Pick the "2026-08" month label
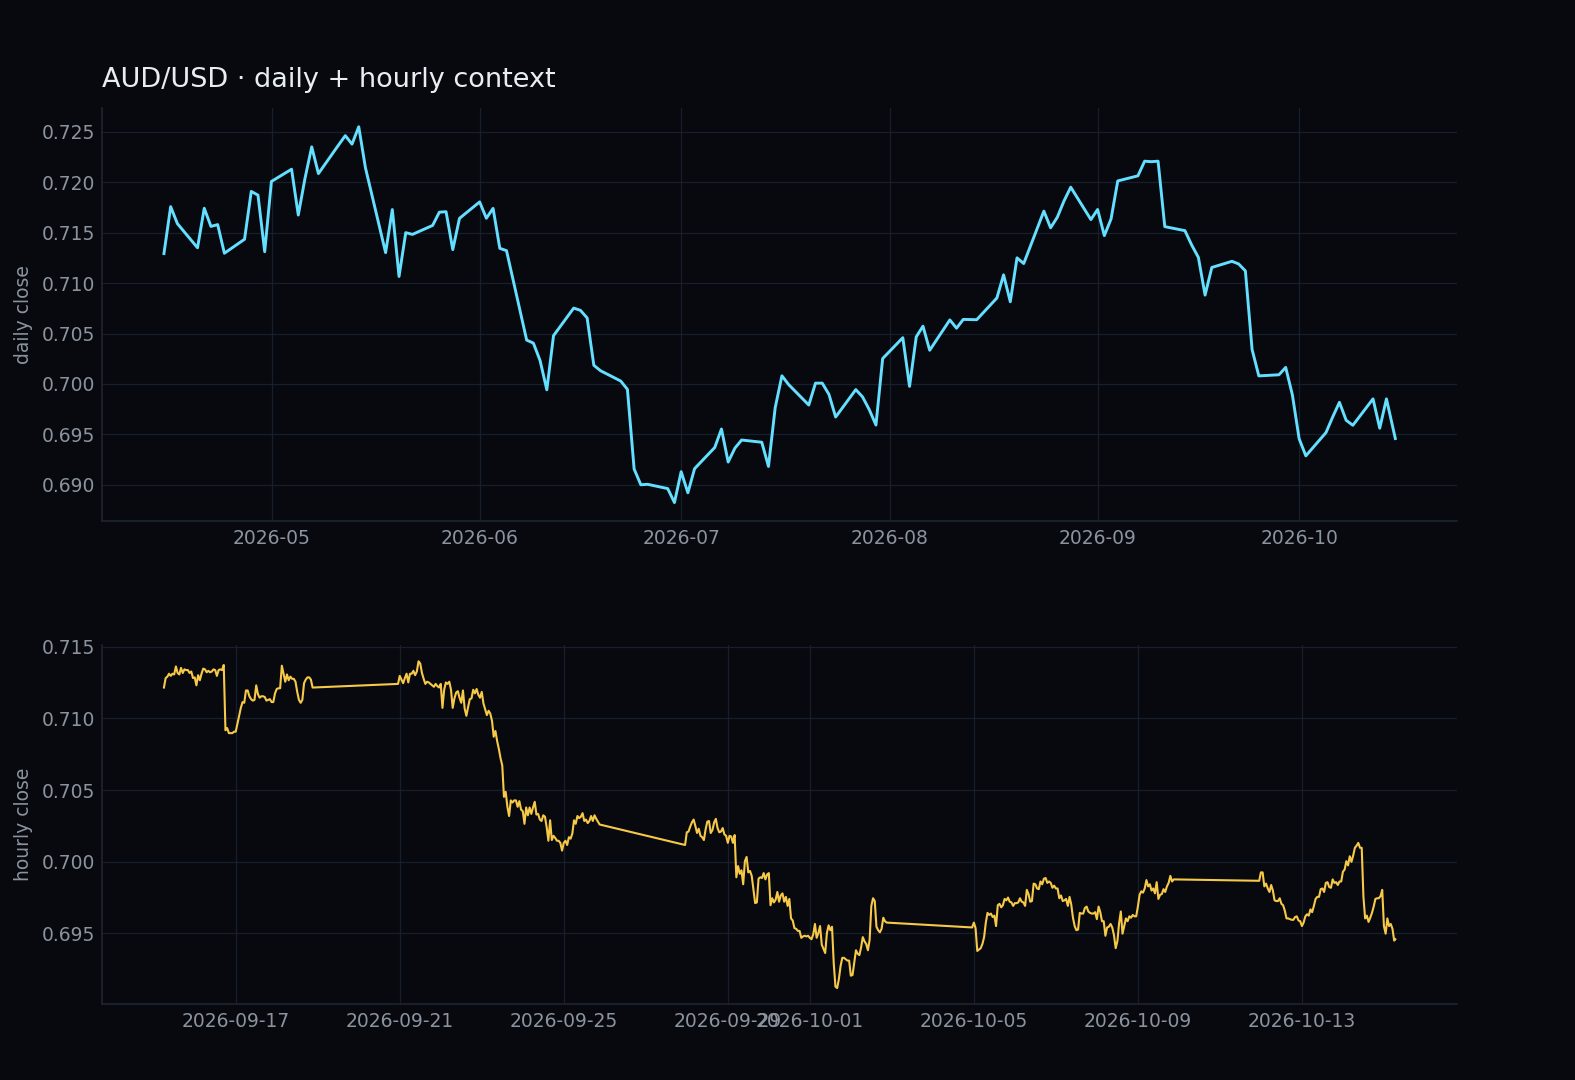Viewport: 1575px width, 1080px height. click(889, 538)
